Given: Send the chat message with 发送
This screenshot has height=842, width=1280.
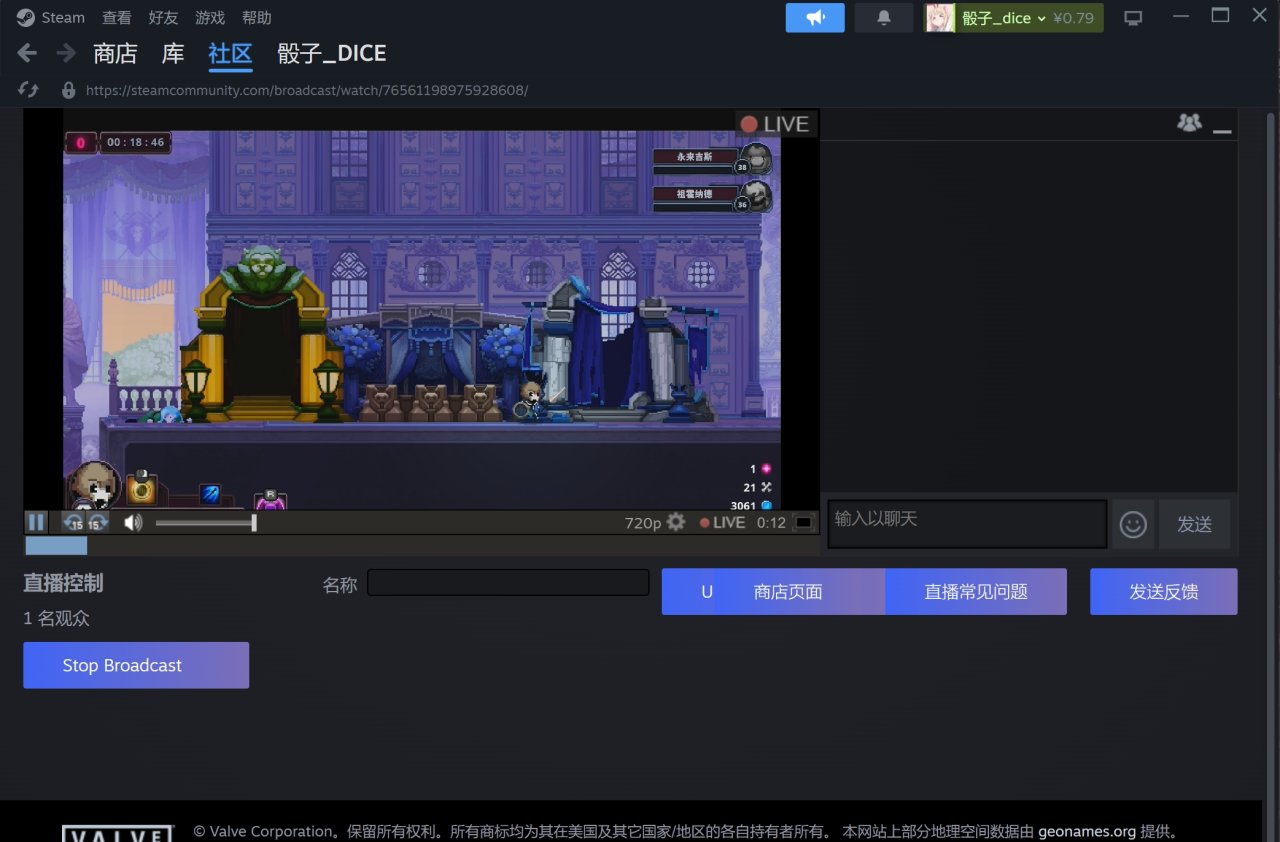Looking at the screenshot, I should click(x=1194, y=524).
